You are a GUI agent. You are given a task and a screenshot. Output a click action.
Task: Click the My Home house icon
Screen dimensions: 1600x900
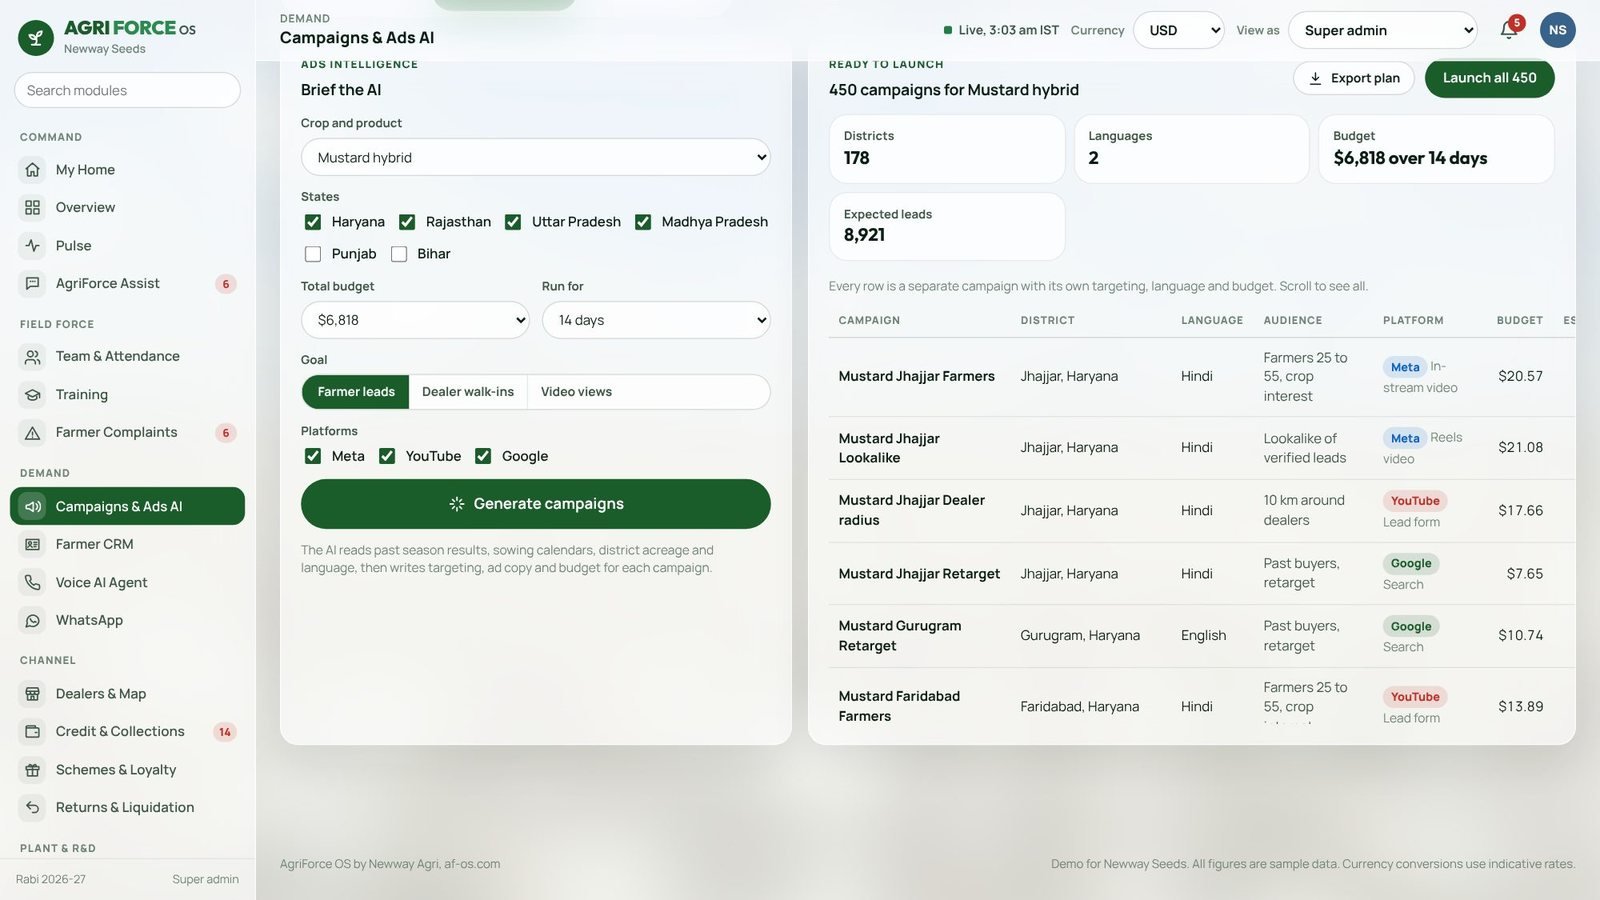(x=33, y=170)
